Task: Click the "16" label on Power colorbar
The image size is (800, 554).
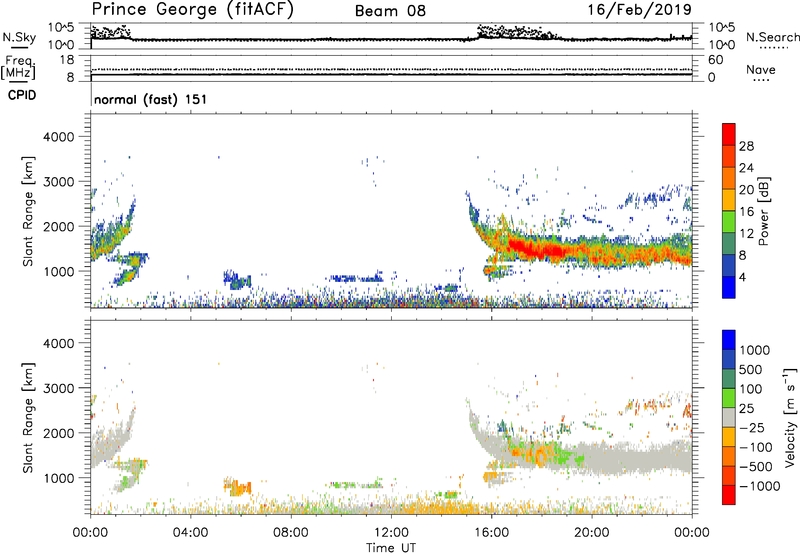Action: 746,212
